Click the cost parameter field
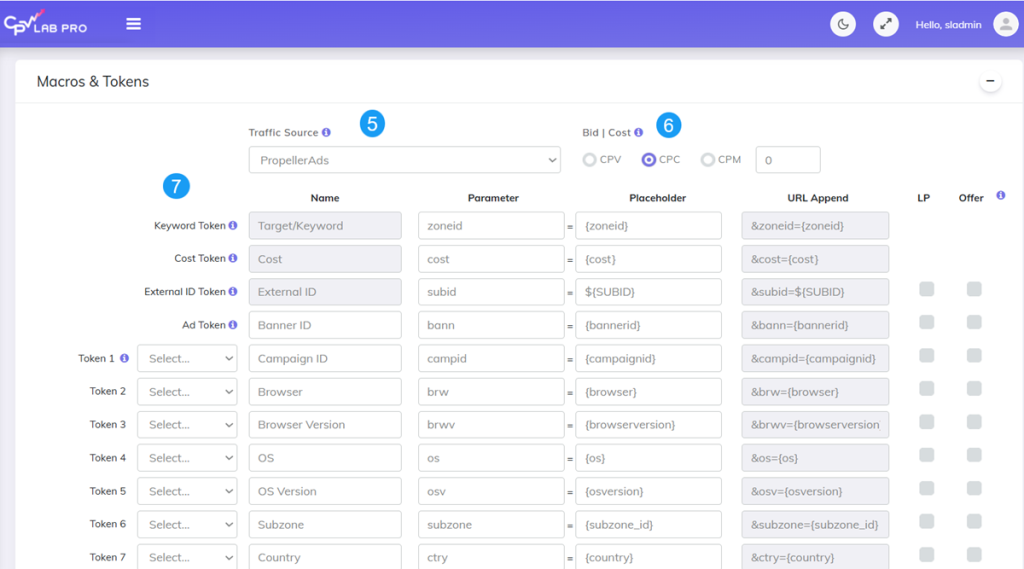The image size is (1024, 569). click(x=491, y=259)
